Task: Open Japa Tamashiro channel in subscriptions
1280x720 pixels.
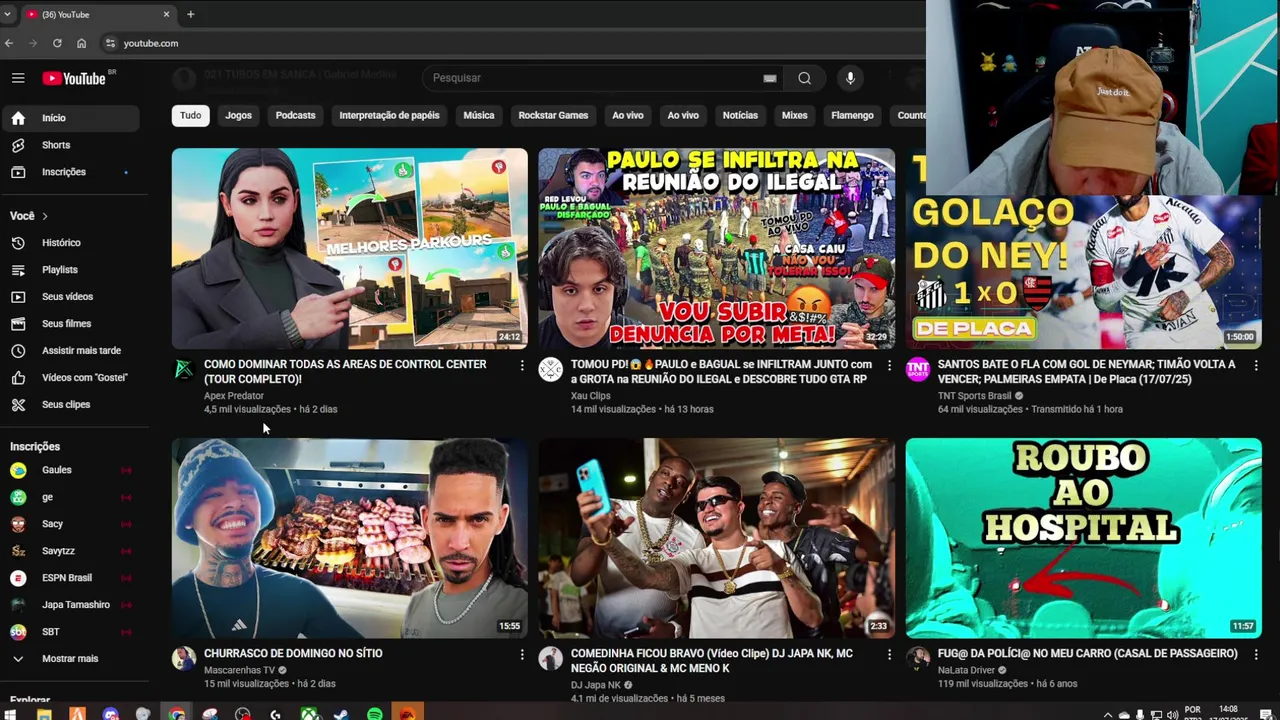Action: [x=70, y=605]
